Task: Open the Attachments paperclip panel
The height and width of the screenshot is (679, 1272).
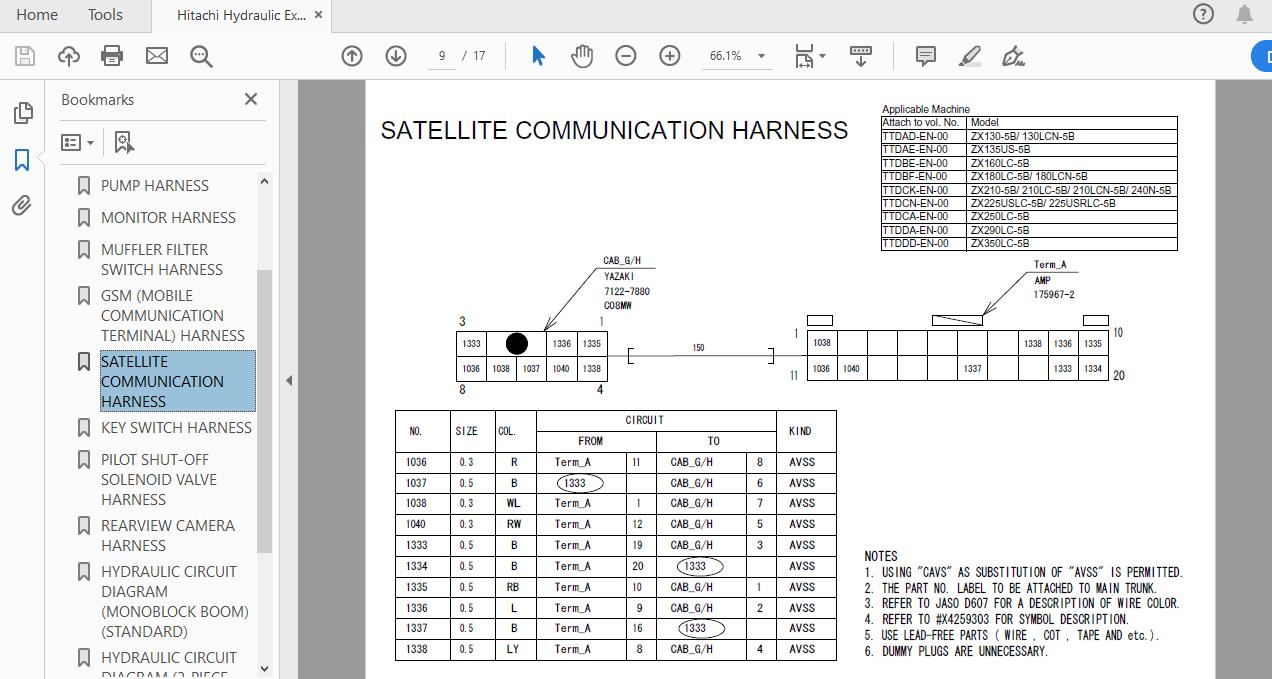Action: tap(22, 206)
